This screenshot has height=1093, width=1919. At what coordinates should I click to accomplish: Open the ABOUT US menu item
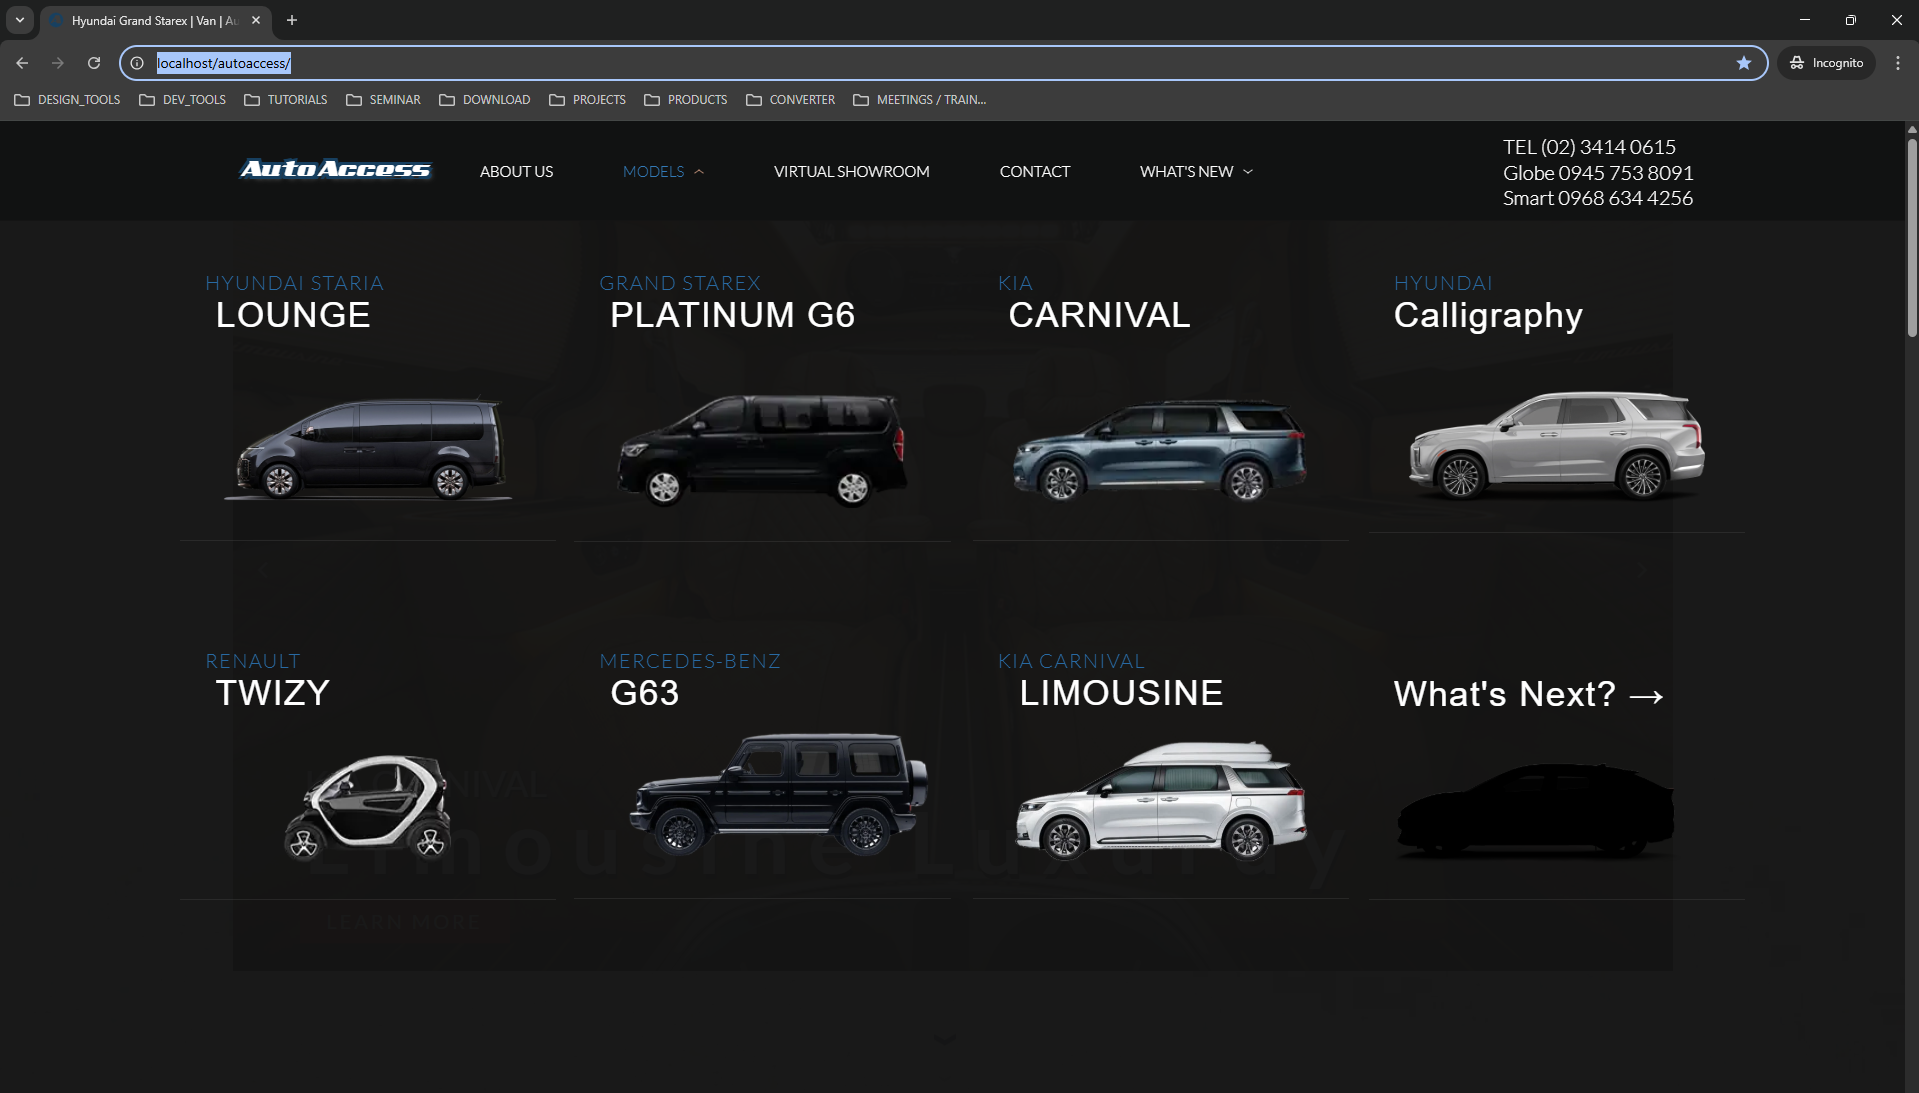tap(516, 172)
